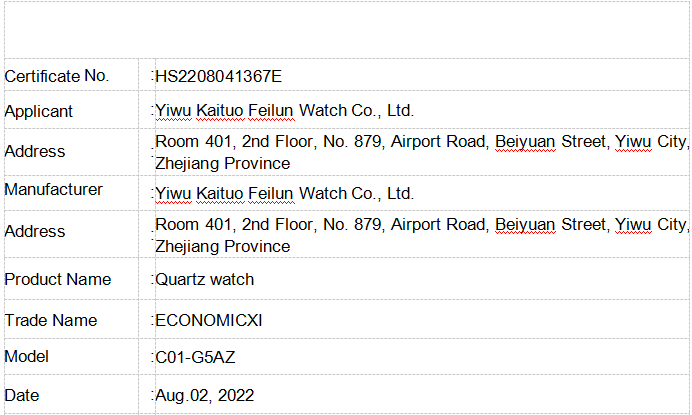Select the Applicant label cell
The height and width of the screenshot is (415, 692).
pyautogui.click(x=39, y=111)
